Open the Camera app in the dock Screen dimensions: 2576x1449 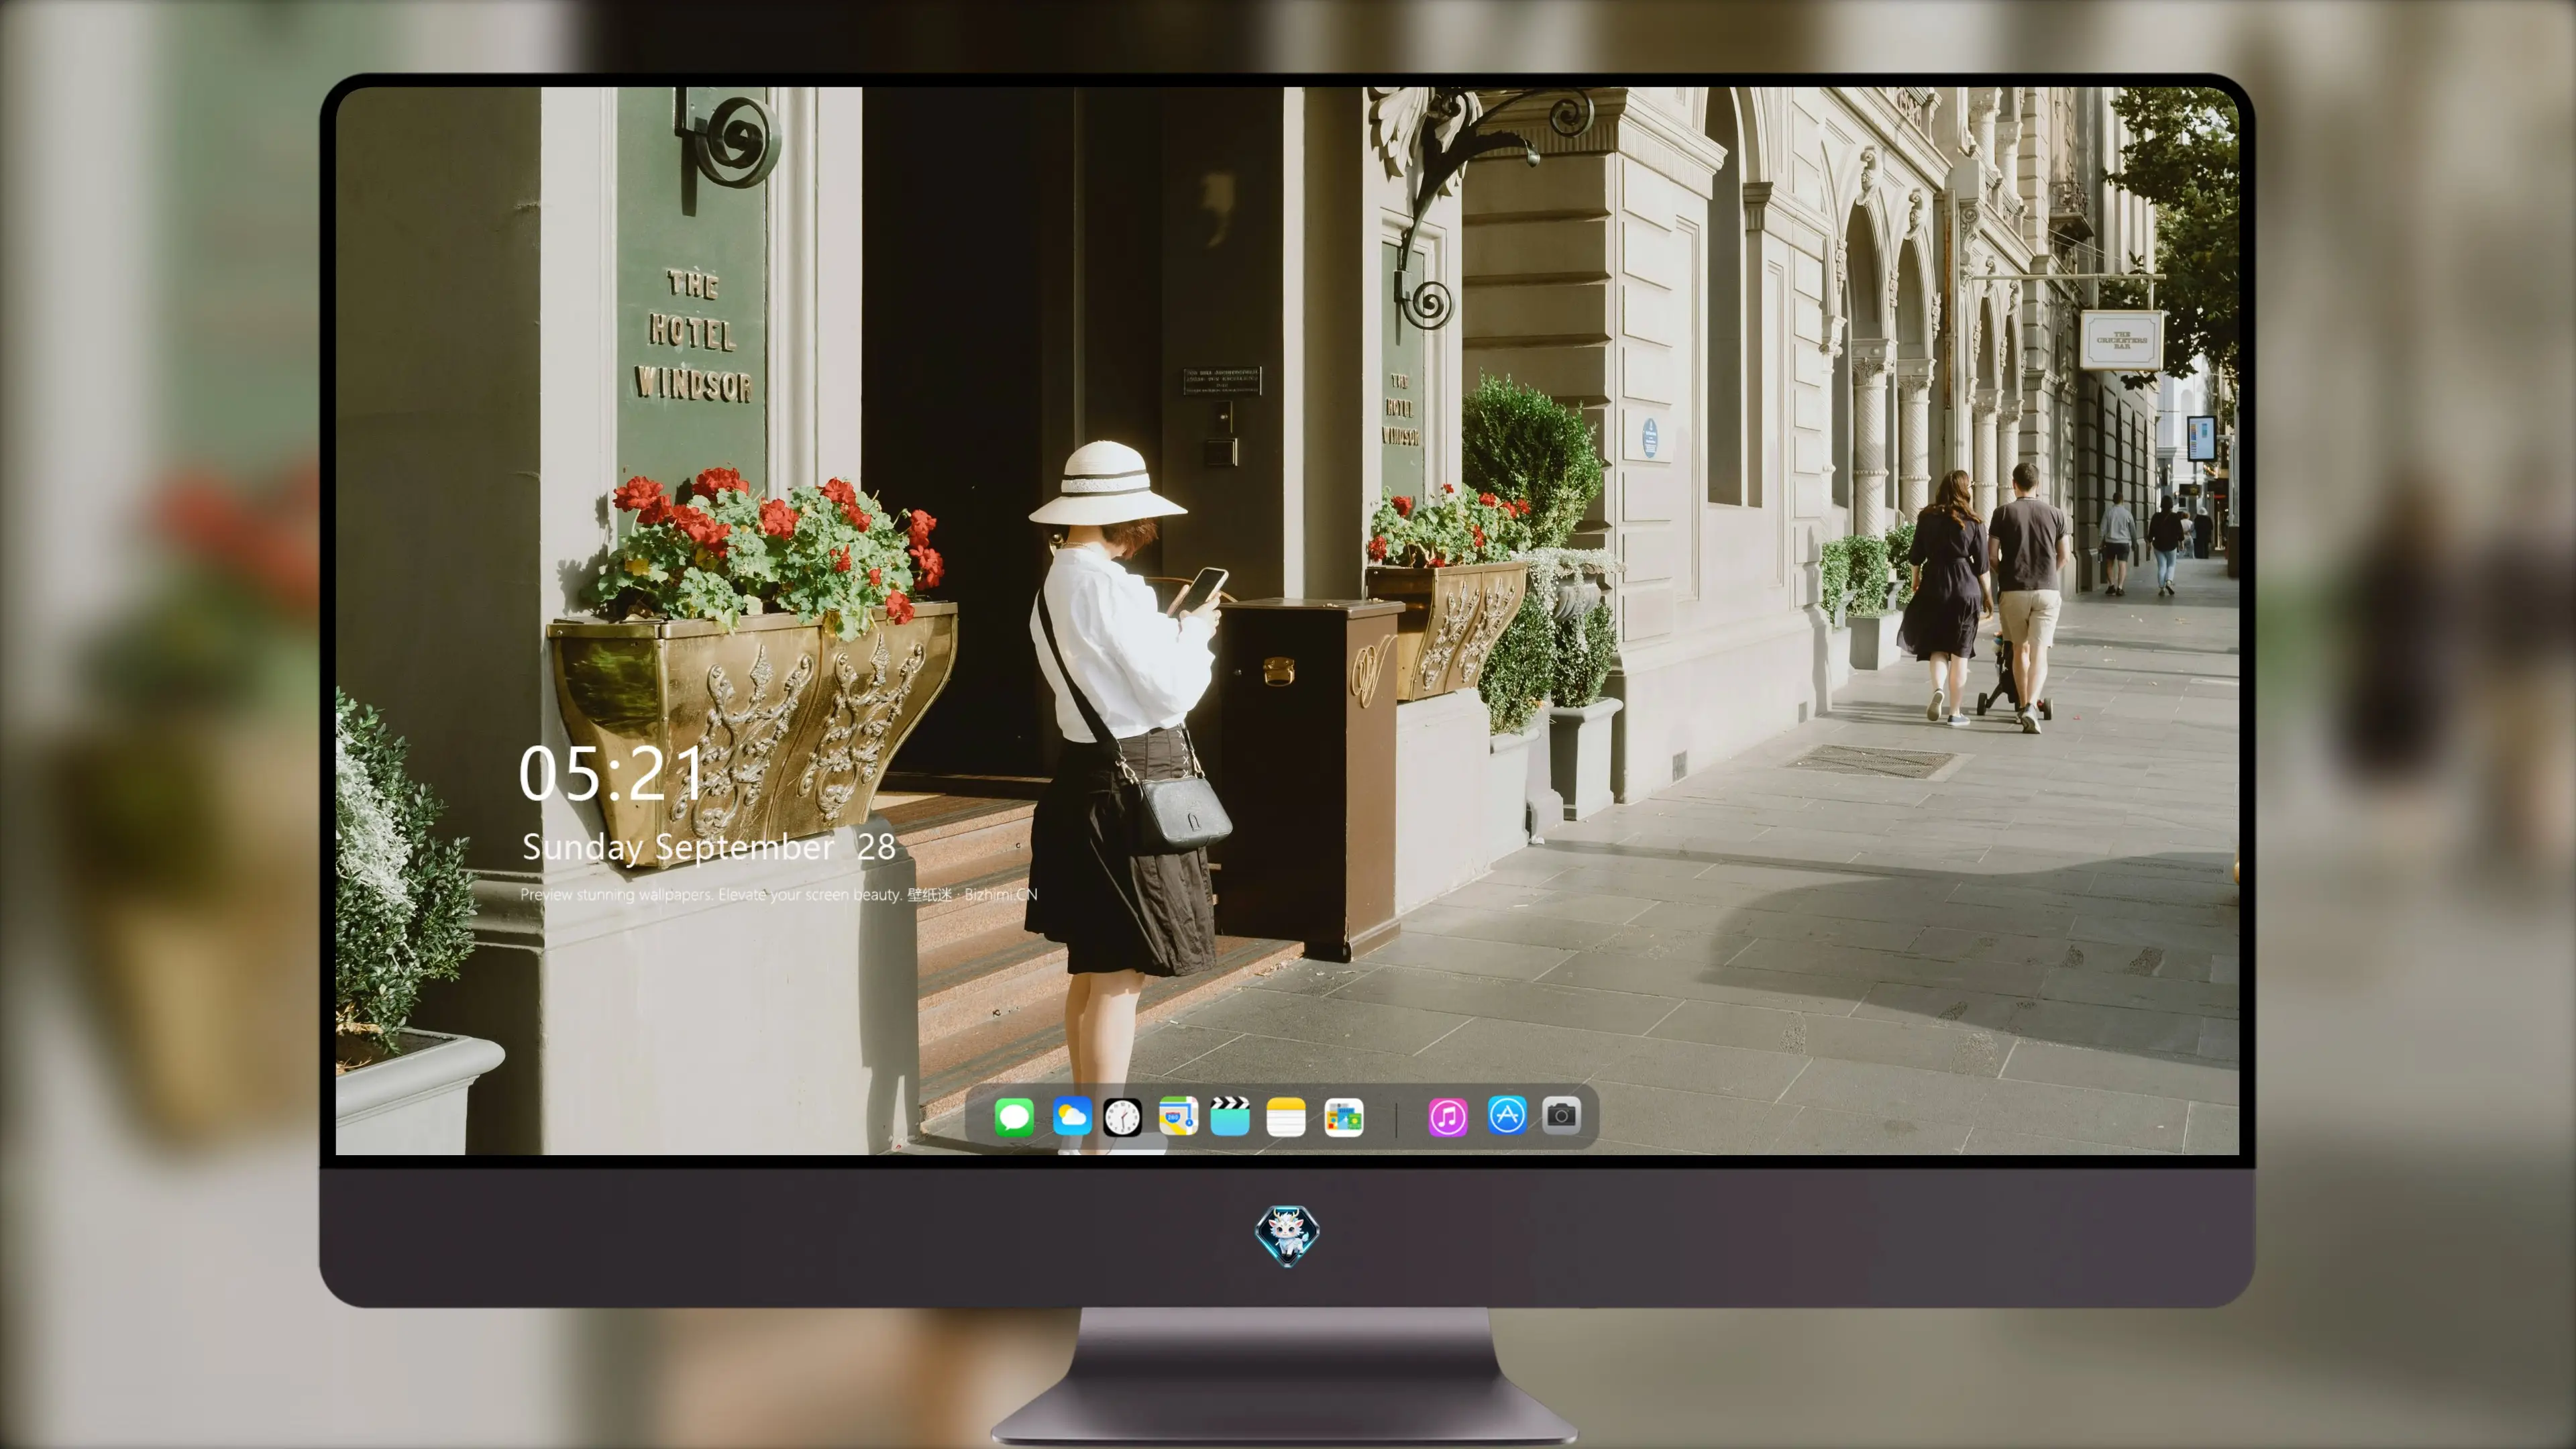[x=1562, y=1115]
